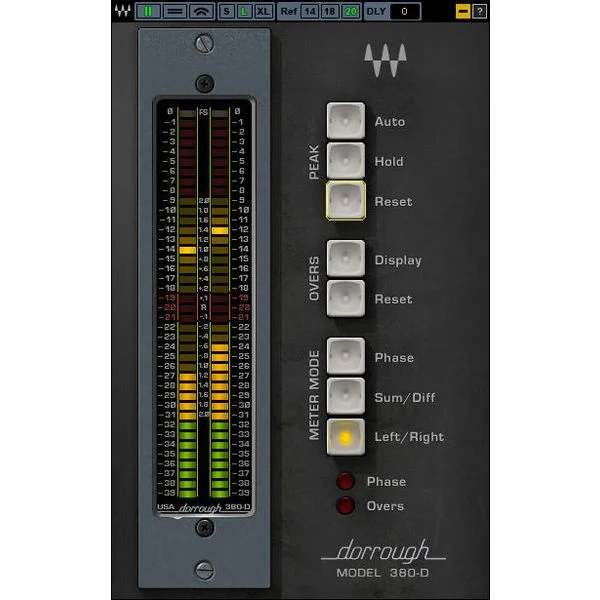Set meter size to S
Viewport: 600px width, 600px height.
click(x=227, y=11)
